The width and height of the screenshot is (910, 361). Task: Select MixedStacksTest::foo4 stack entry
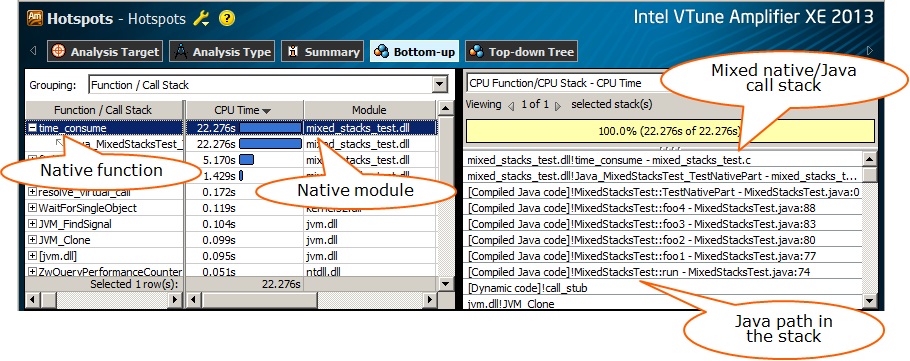pyautogui.click(x=663, y=208)
